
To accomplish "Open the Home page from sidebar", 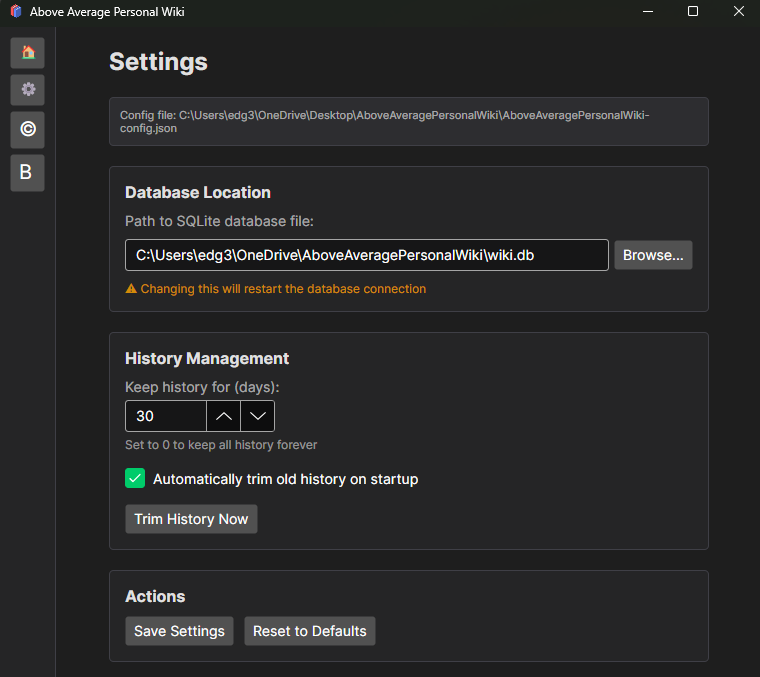I will point(28,53).
